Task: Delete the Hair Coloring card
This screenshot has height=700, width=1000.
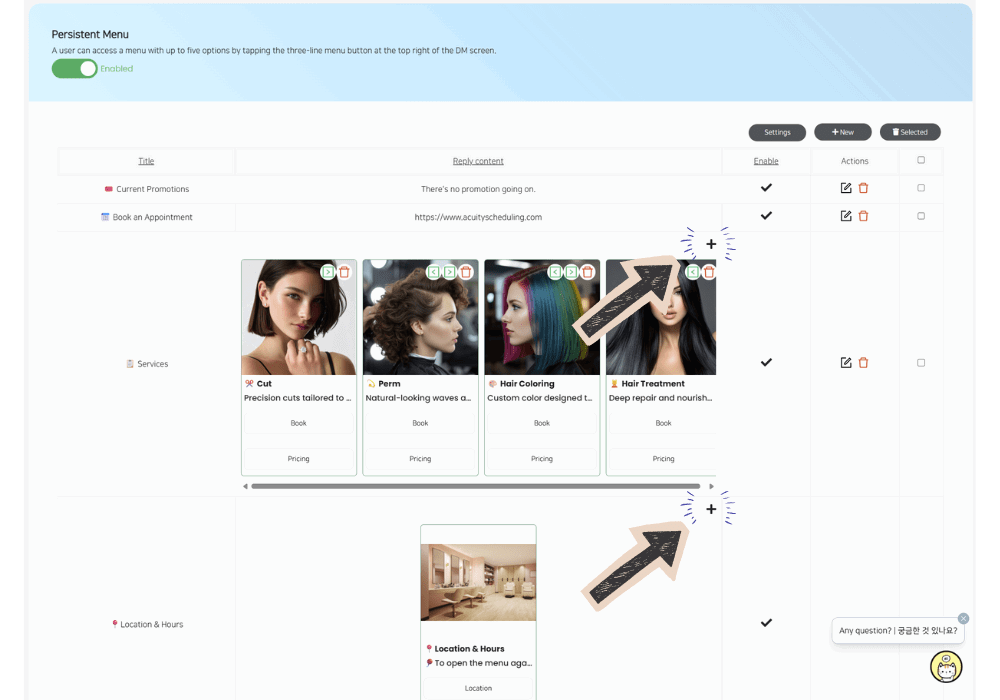Action: [588, 272]
